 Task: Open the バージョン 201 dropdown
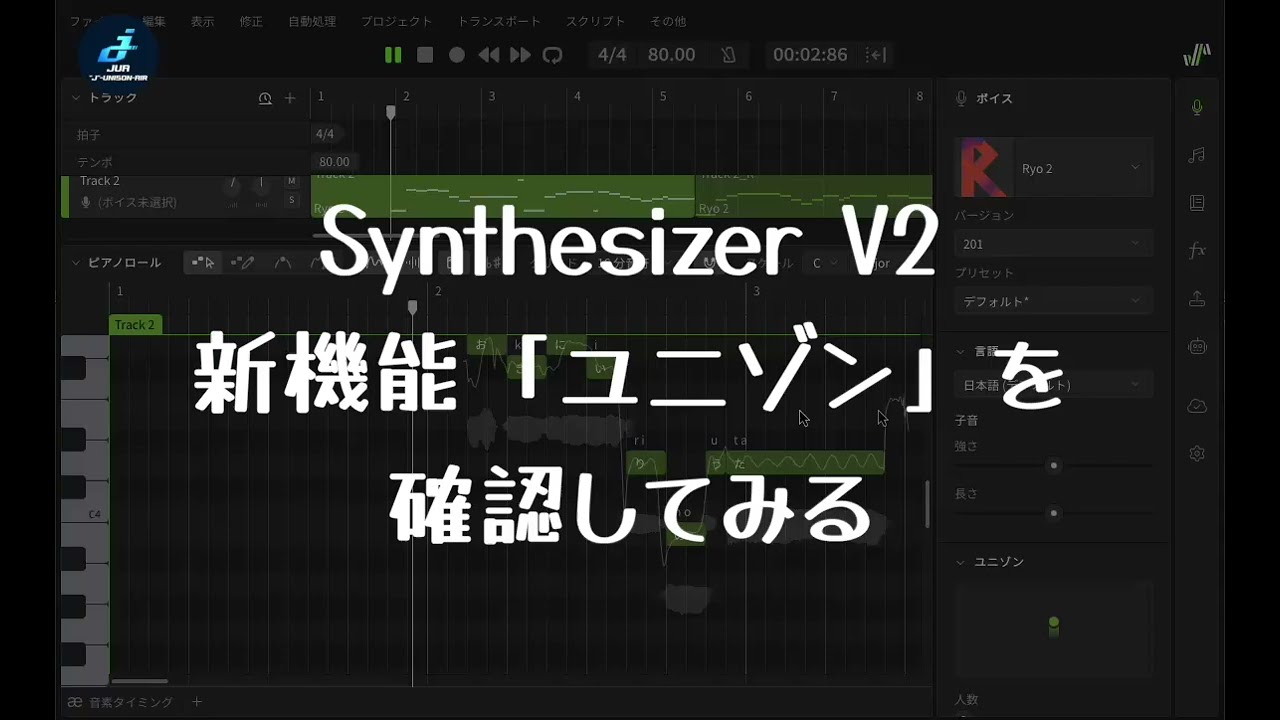point(1053,244)
